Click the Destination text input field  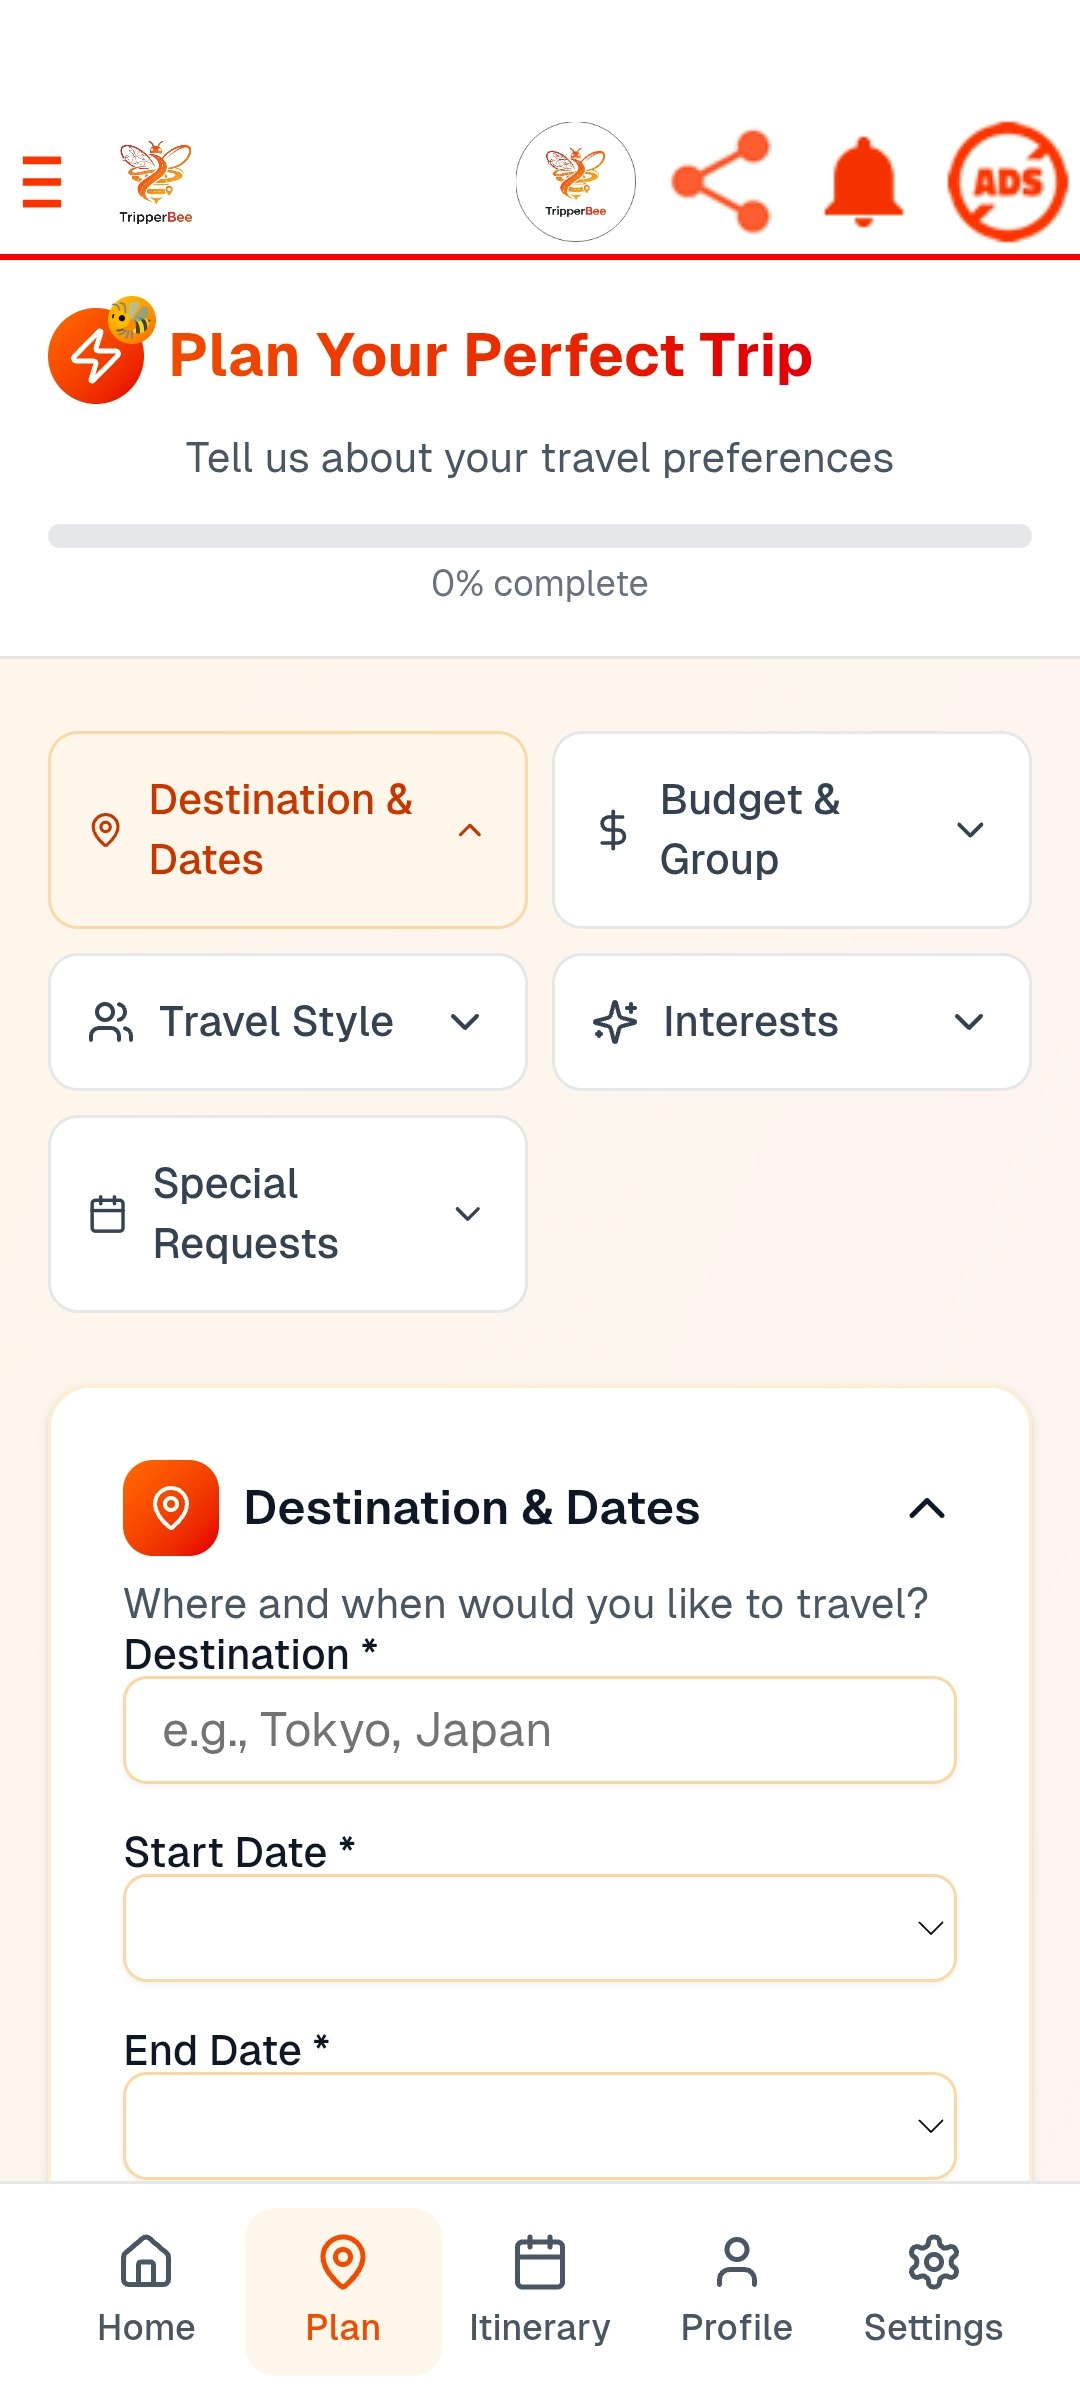[x=540, y=1730]
